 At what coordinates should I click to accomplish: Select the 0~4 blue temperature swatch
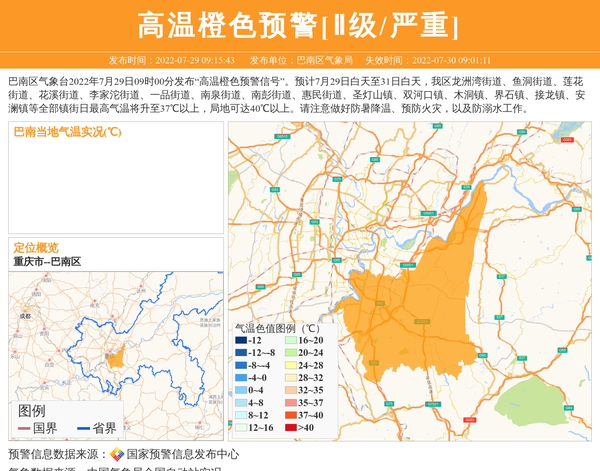(x=240, y=391)
